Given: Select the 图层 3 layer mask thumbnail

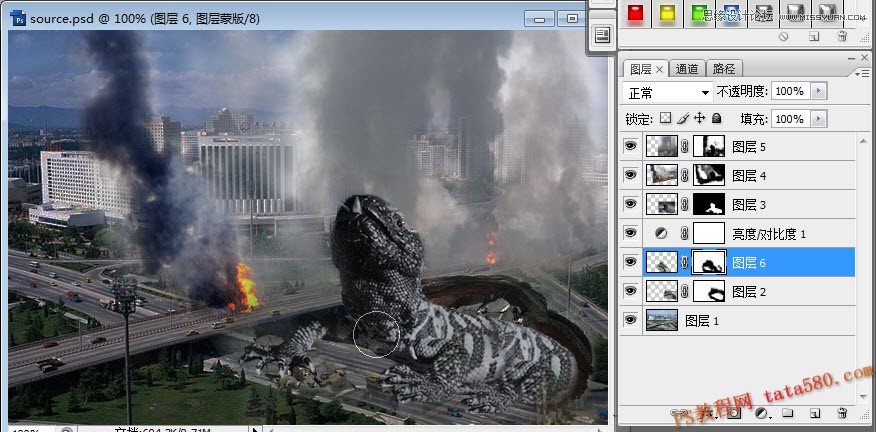Looking at the screenshot, I should coord(709,204).
